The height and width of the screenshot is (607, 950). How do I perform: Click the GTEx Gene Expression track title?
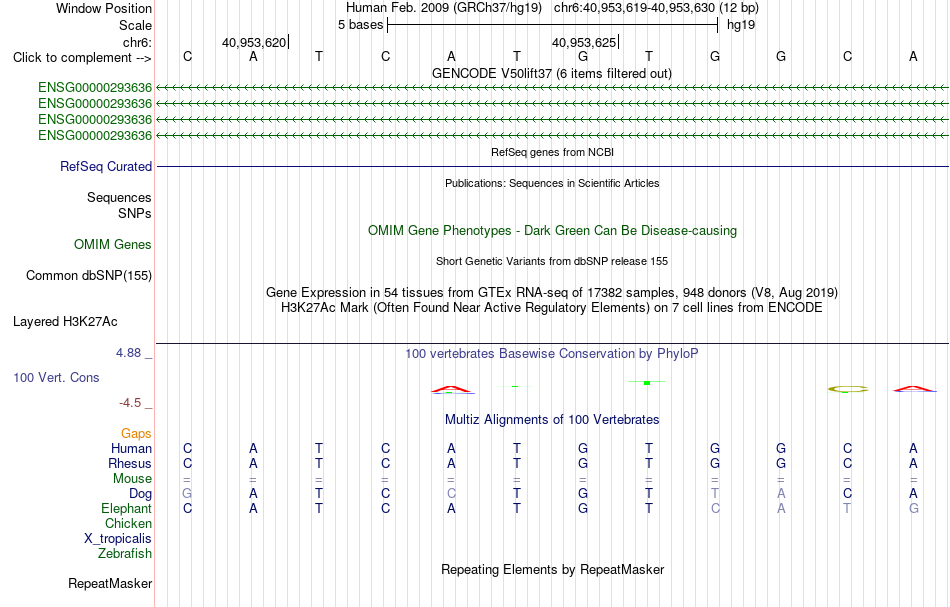(552, 293)
